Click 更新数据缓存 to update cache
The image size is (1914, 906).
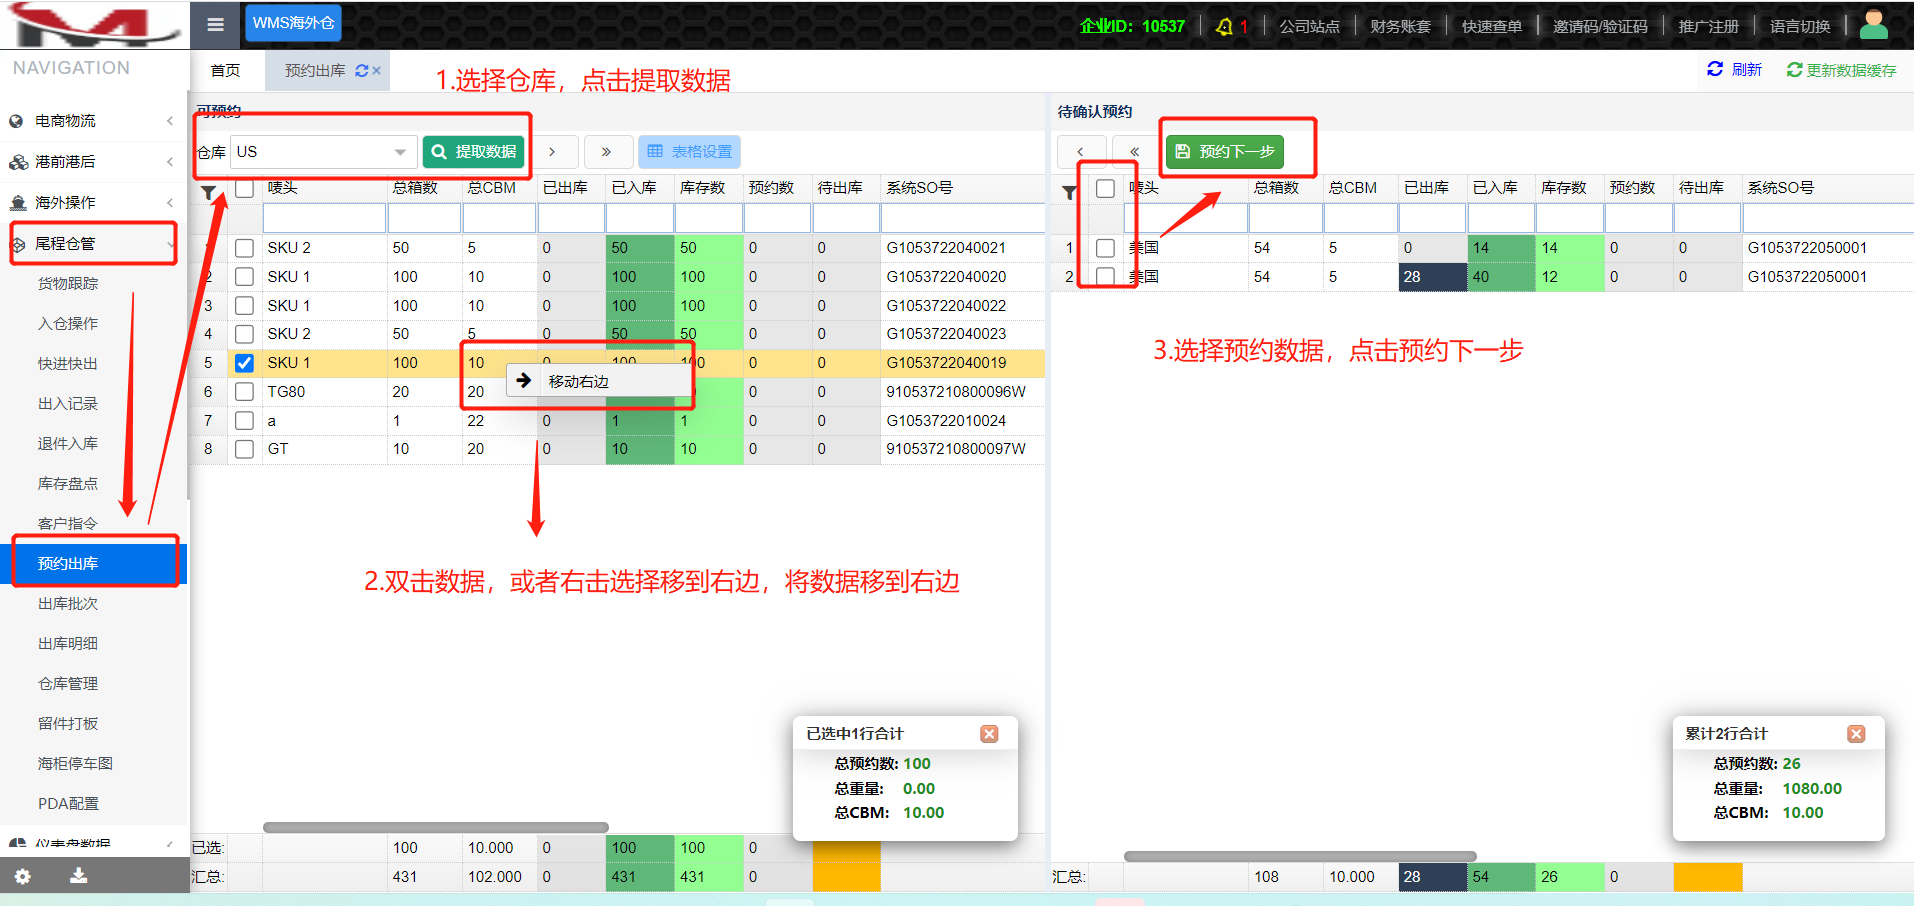click(1842, 70)
